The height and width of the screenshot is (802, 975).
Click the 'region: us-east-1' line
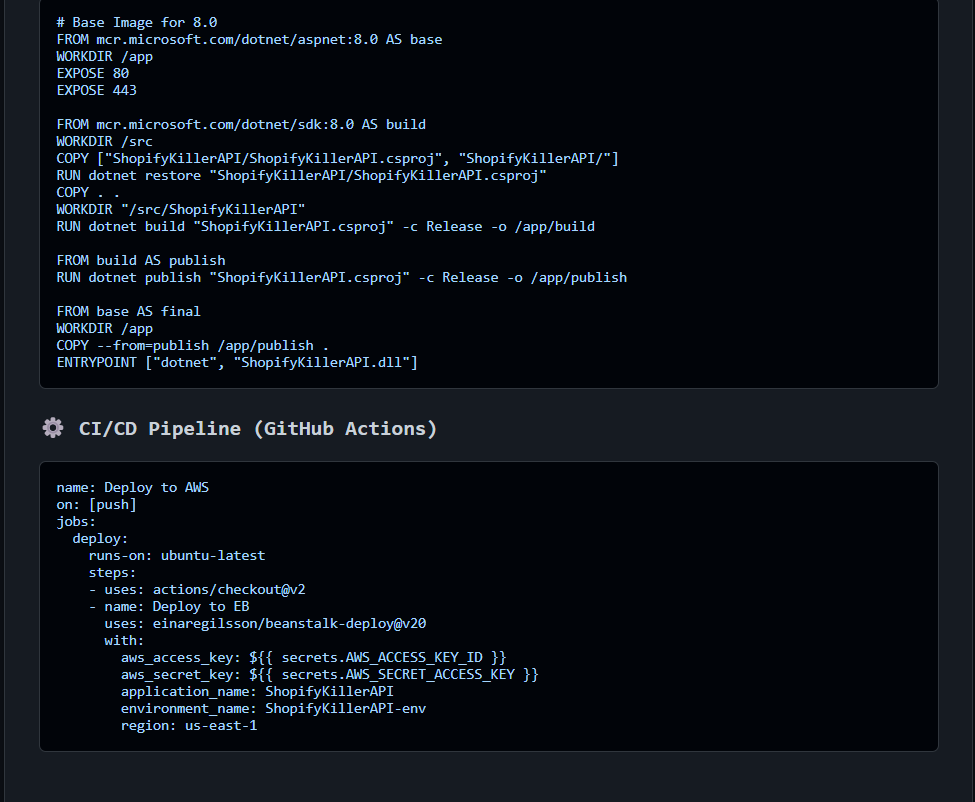pyautogui.click(x=189, y=726)
